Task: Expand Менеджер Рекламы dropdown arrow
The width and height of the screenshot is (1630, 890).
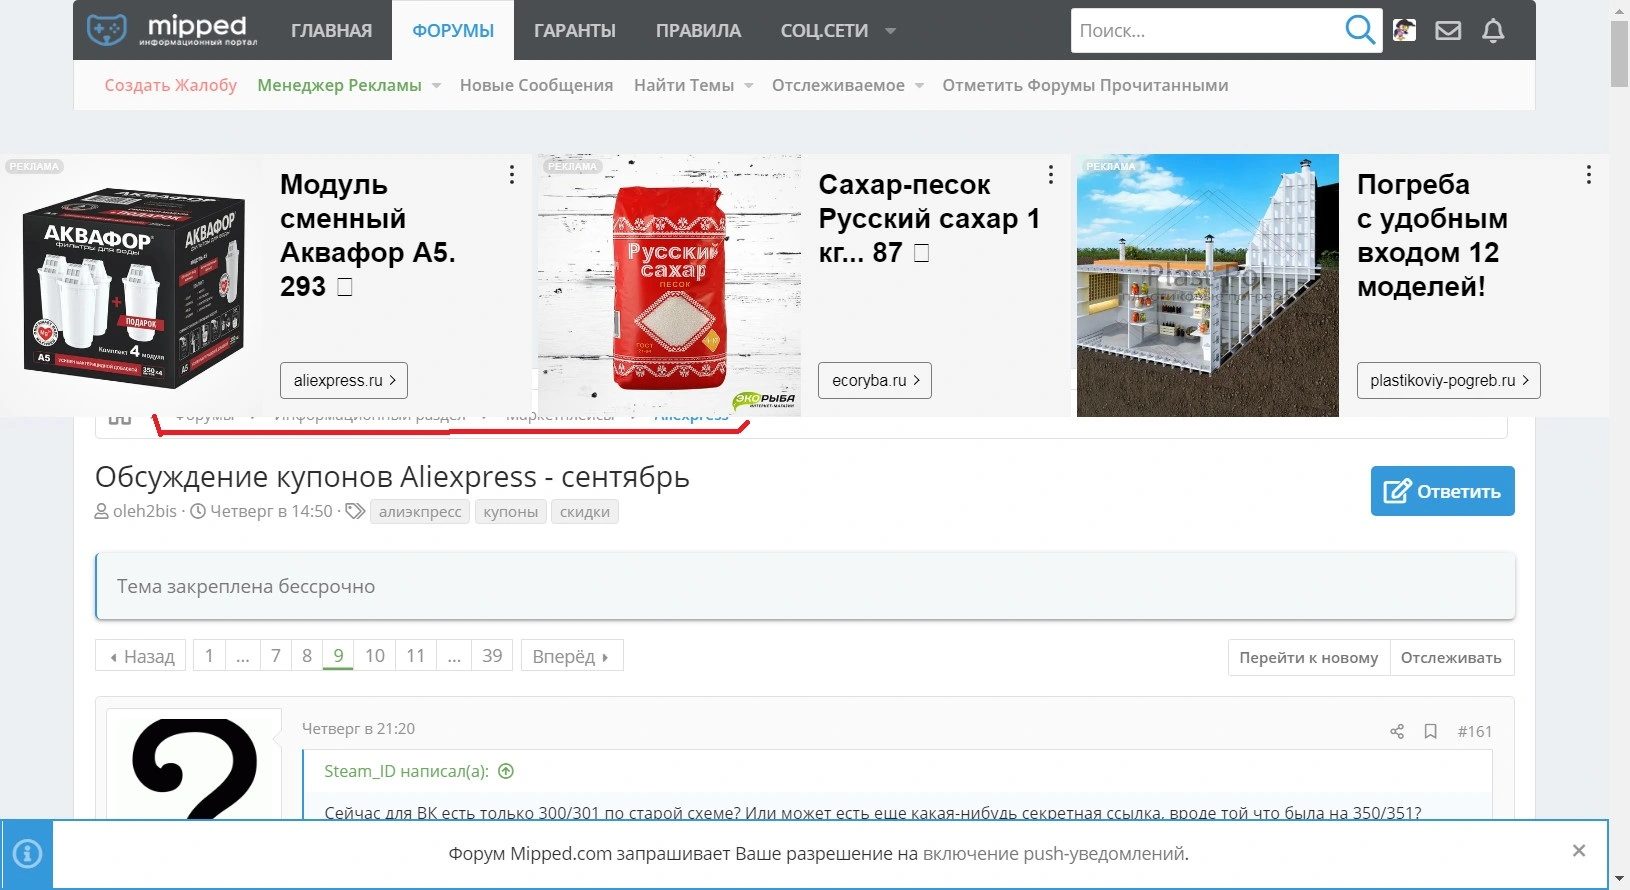Action: 436,86
